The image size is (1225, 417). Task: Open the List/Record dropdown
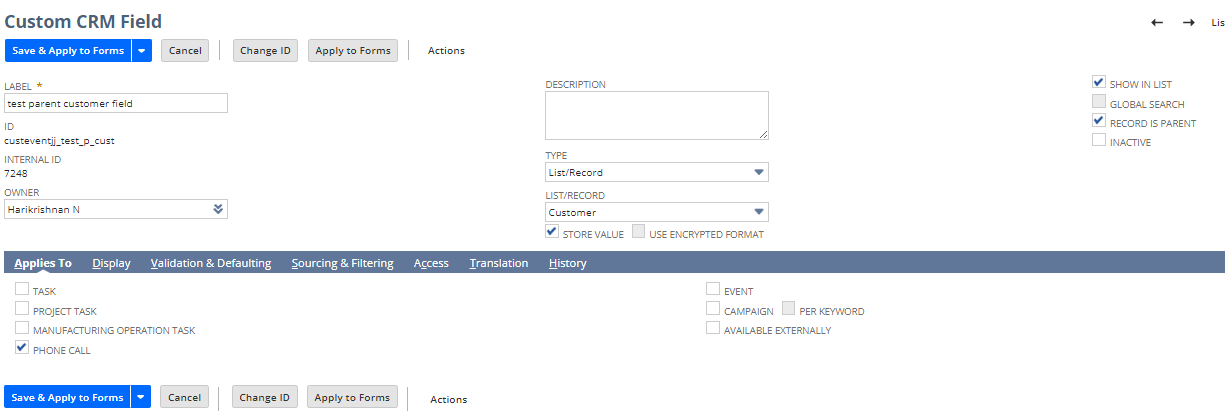[x=759, y=212]
